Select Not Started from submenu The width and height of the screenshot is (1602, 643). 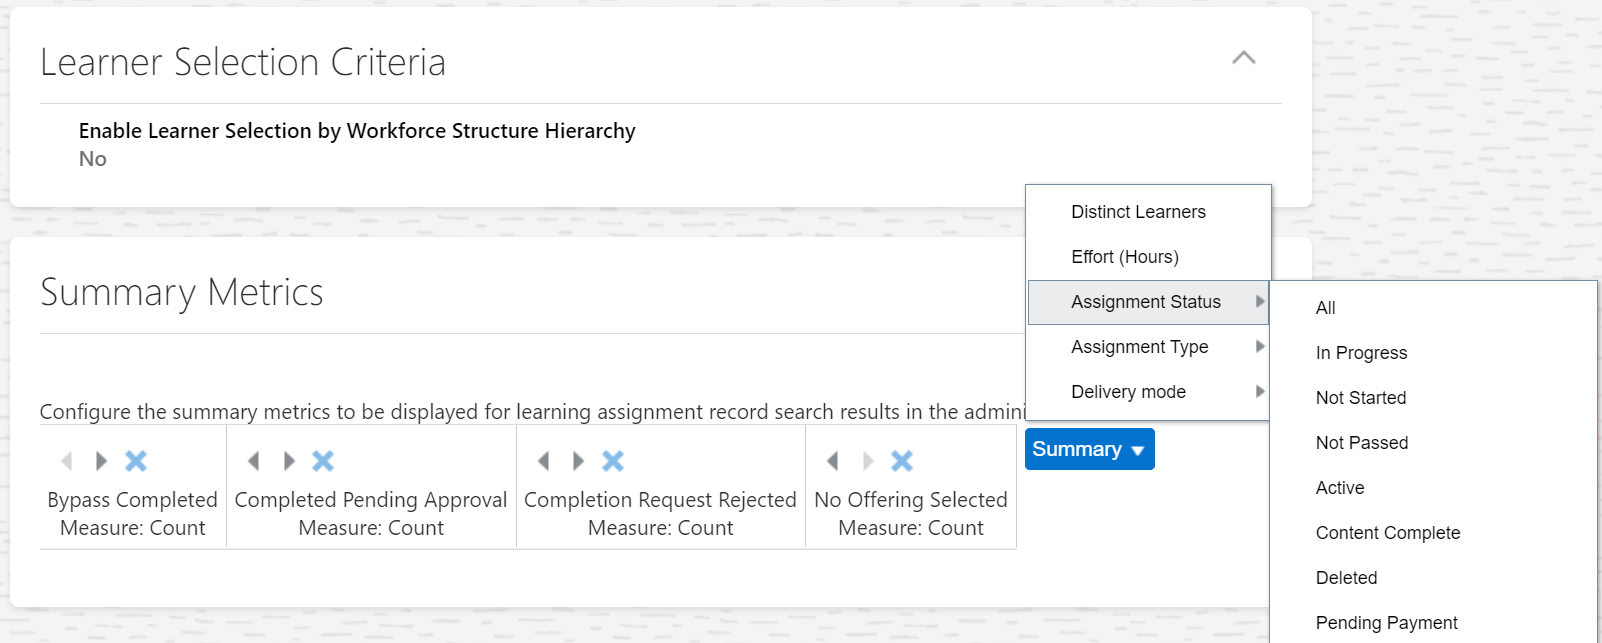pos(1361,398)
